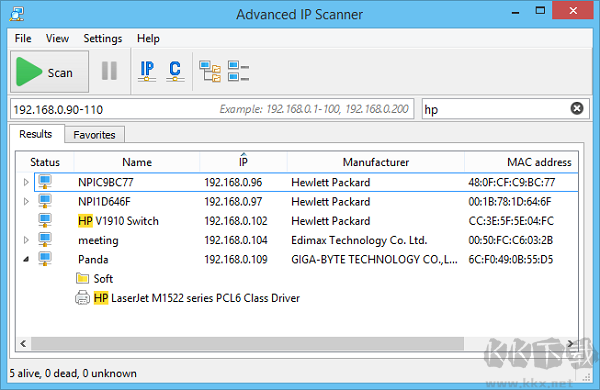The height and width of the screenshot is (390, 600).
Task: Select the Panda device name
Action: [x=93, y=259]
